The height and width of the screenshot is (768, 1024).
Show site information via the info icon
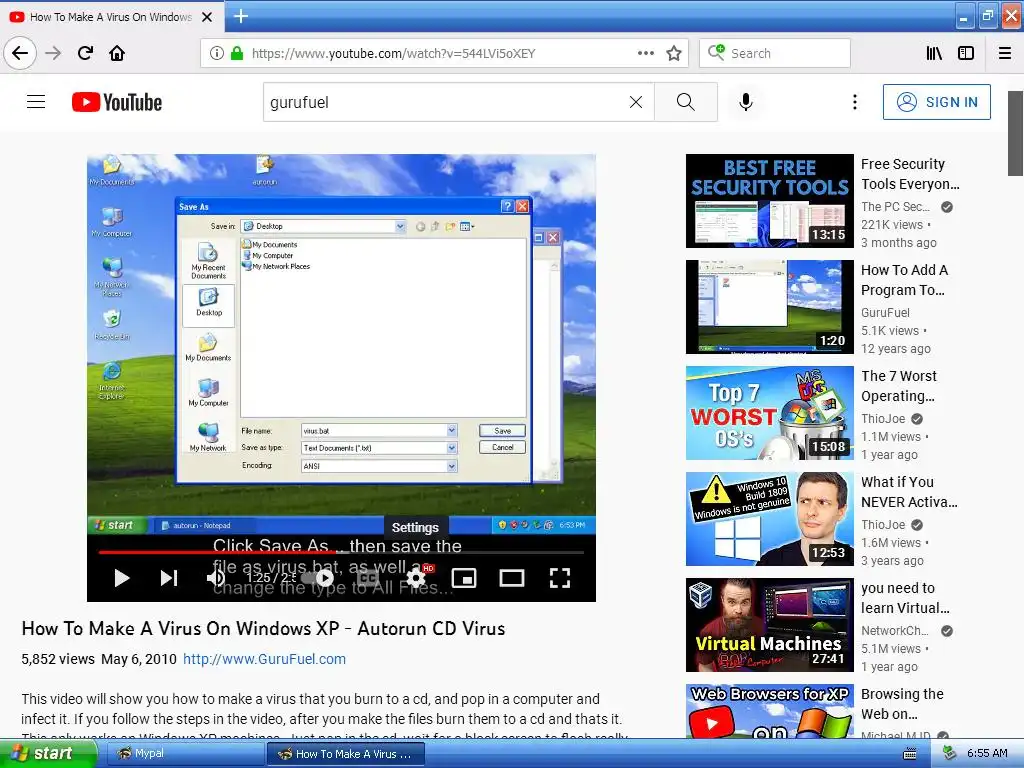[x=217, y=53]
